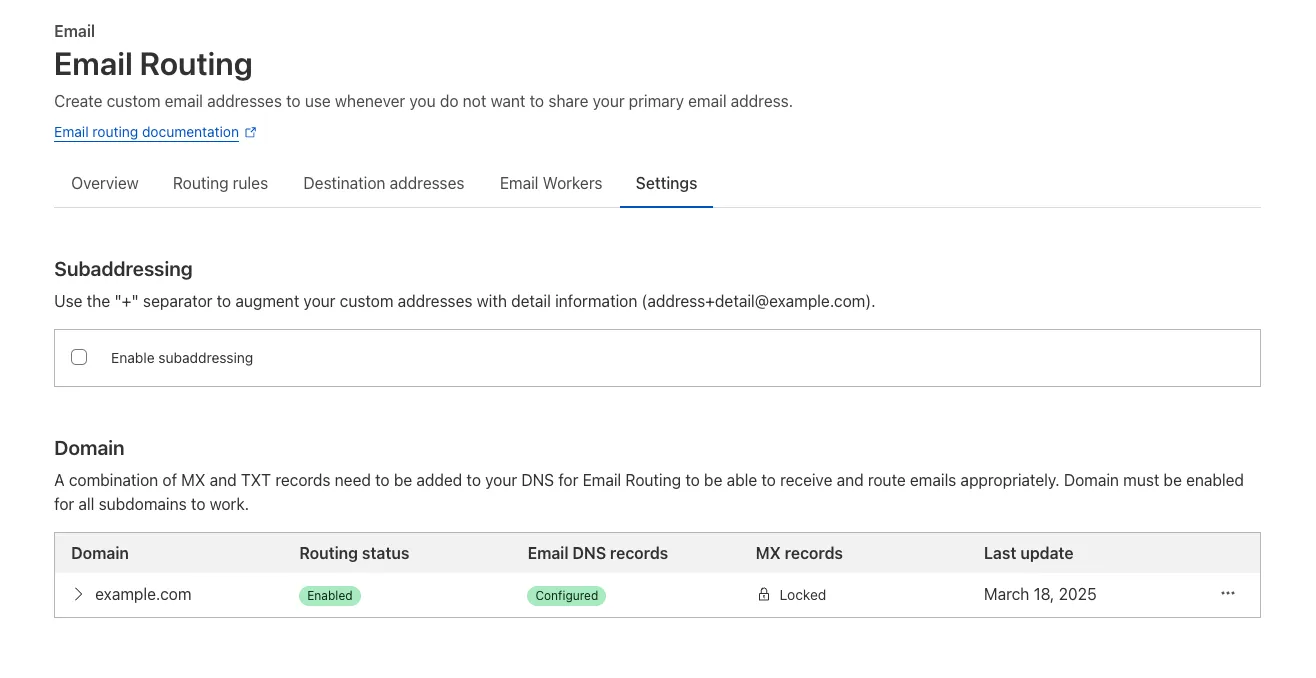Viewport: 1316px width, 678px height.
Task: Go to Destination addresses tab
Action: [383, 183]
